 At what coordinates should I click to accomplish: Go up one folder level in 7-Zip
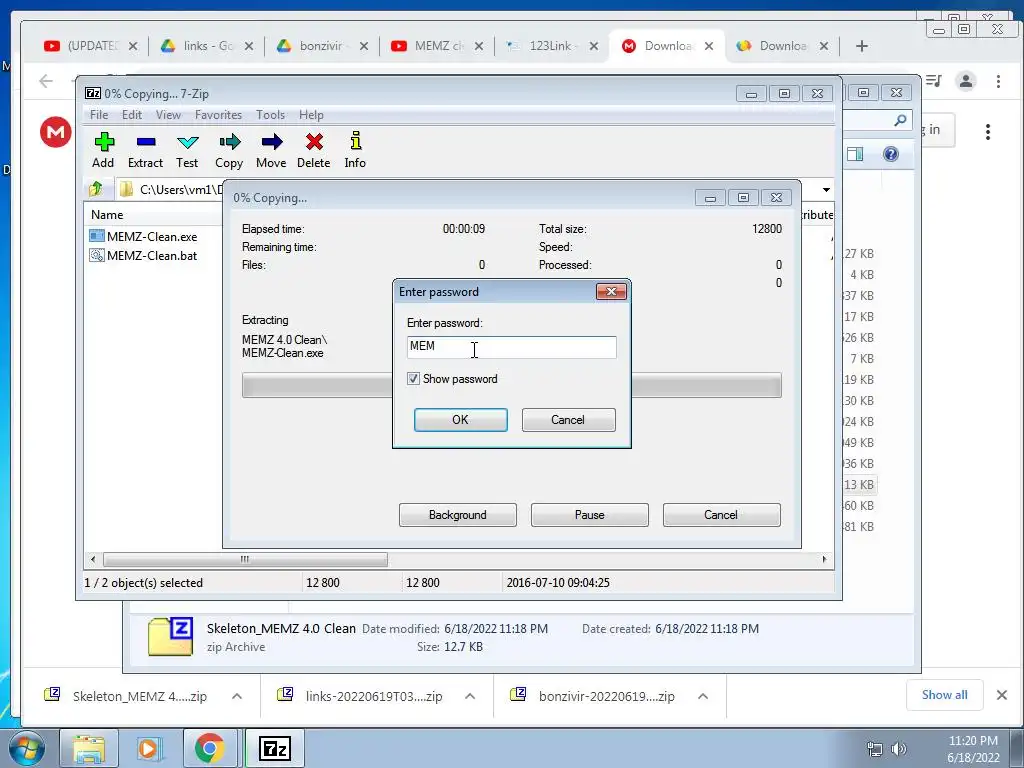[x=96, y=189]
